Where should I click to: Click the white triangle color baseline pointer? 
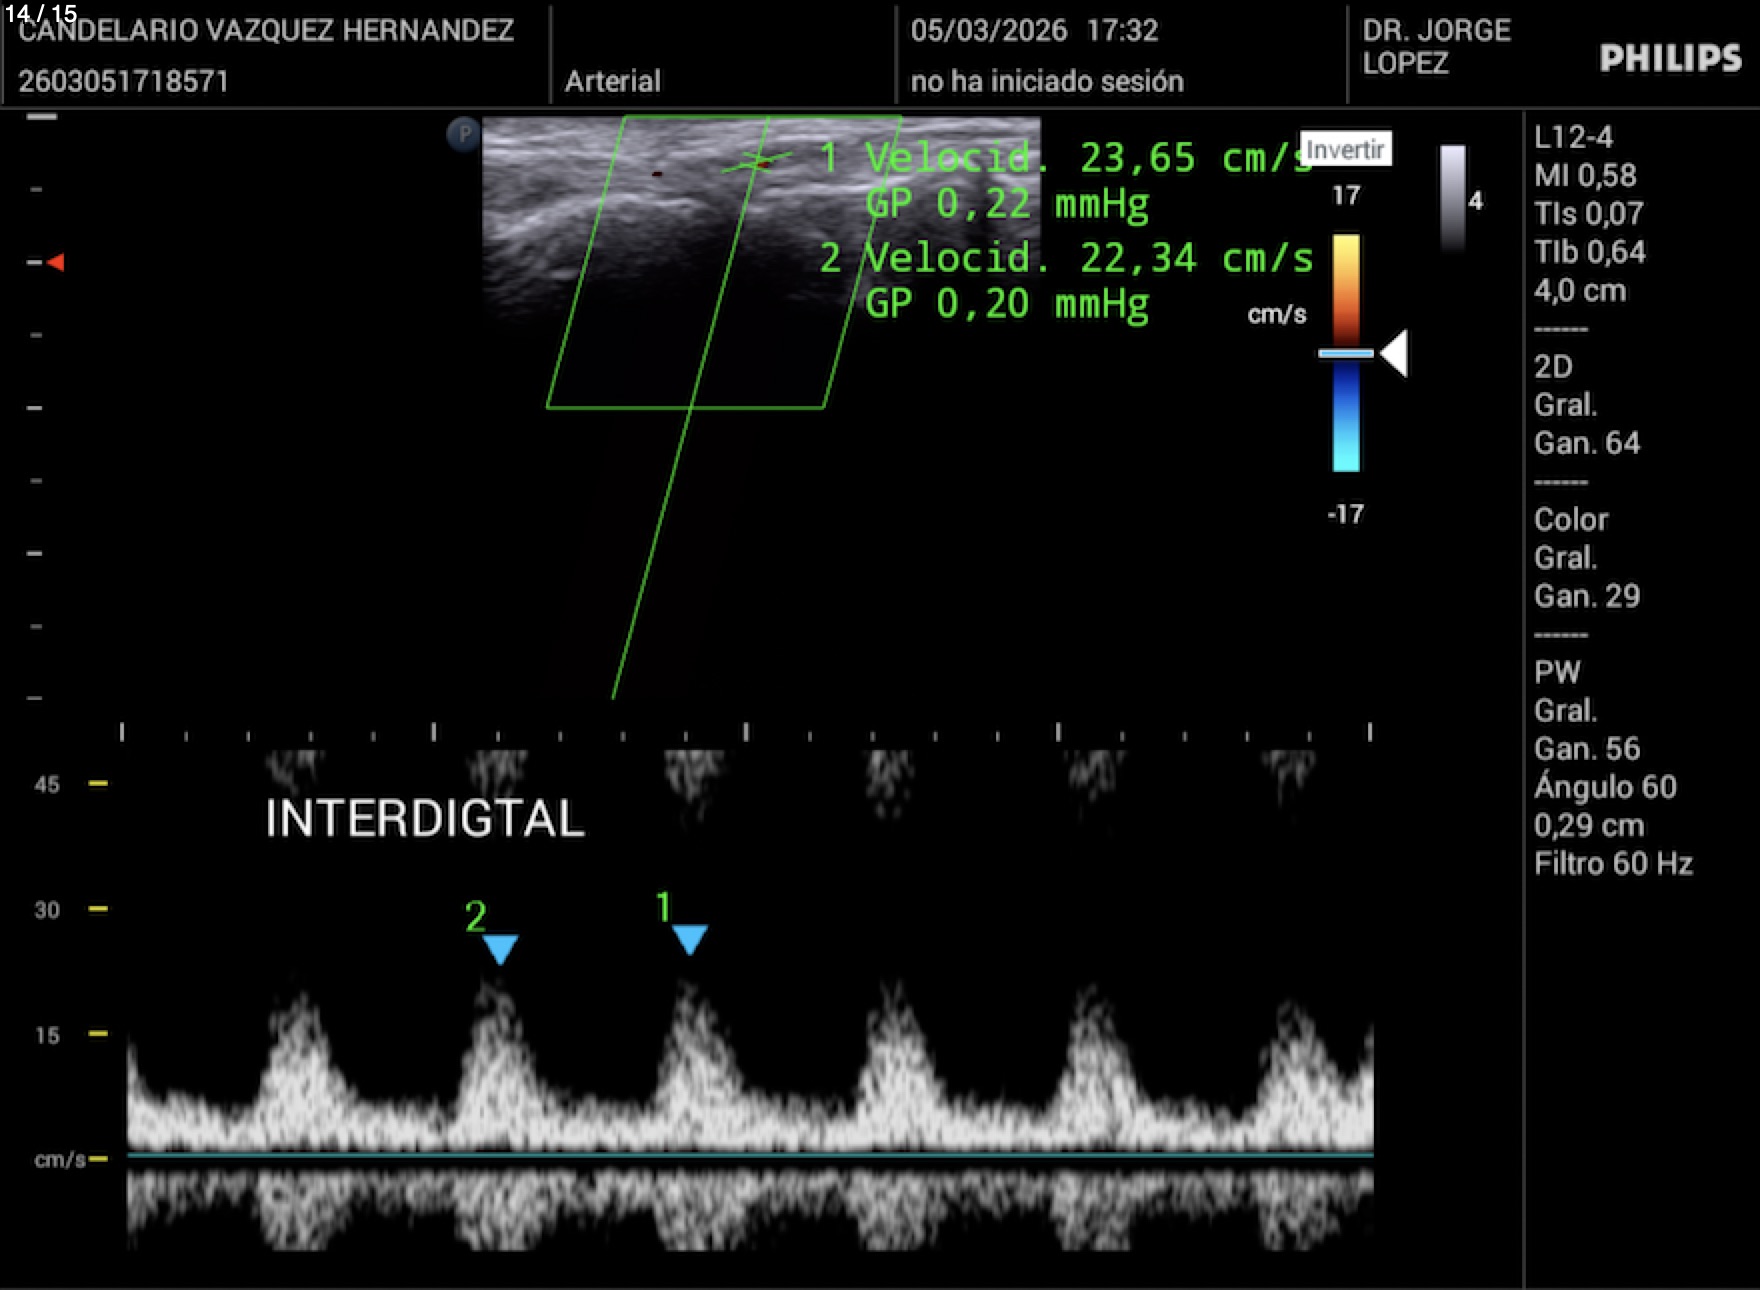pos(1394,354)
